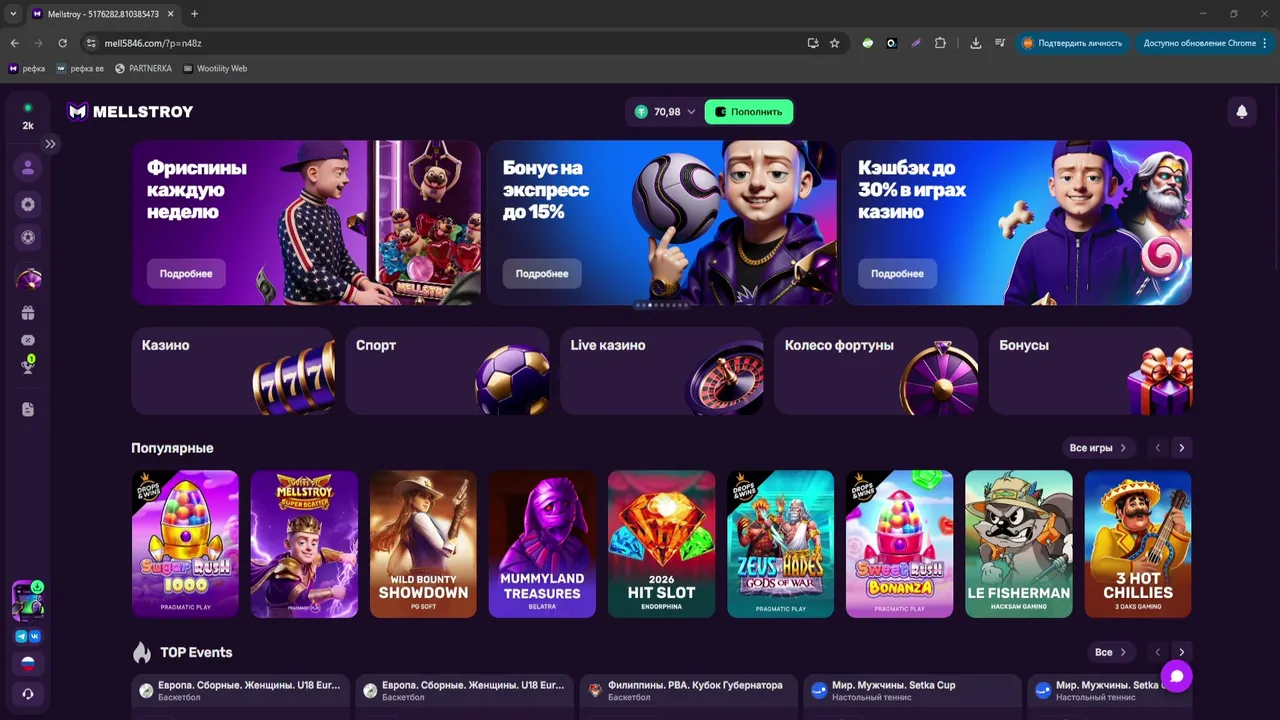Viewport: 1280px width, 720px height.
Task: Open the Live казино category tile
Action: coord(662,371)
